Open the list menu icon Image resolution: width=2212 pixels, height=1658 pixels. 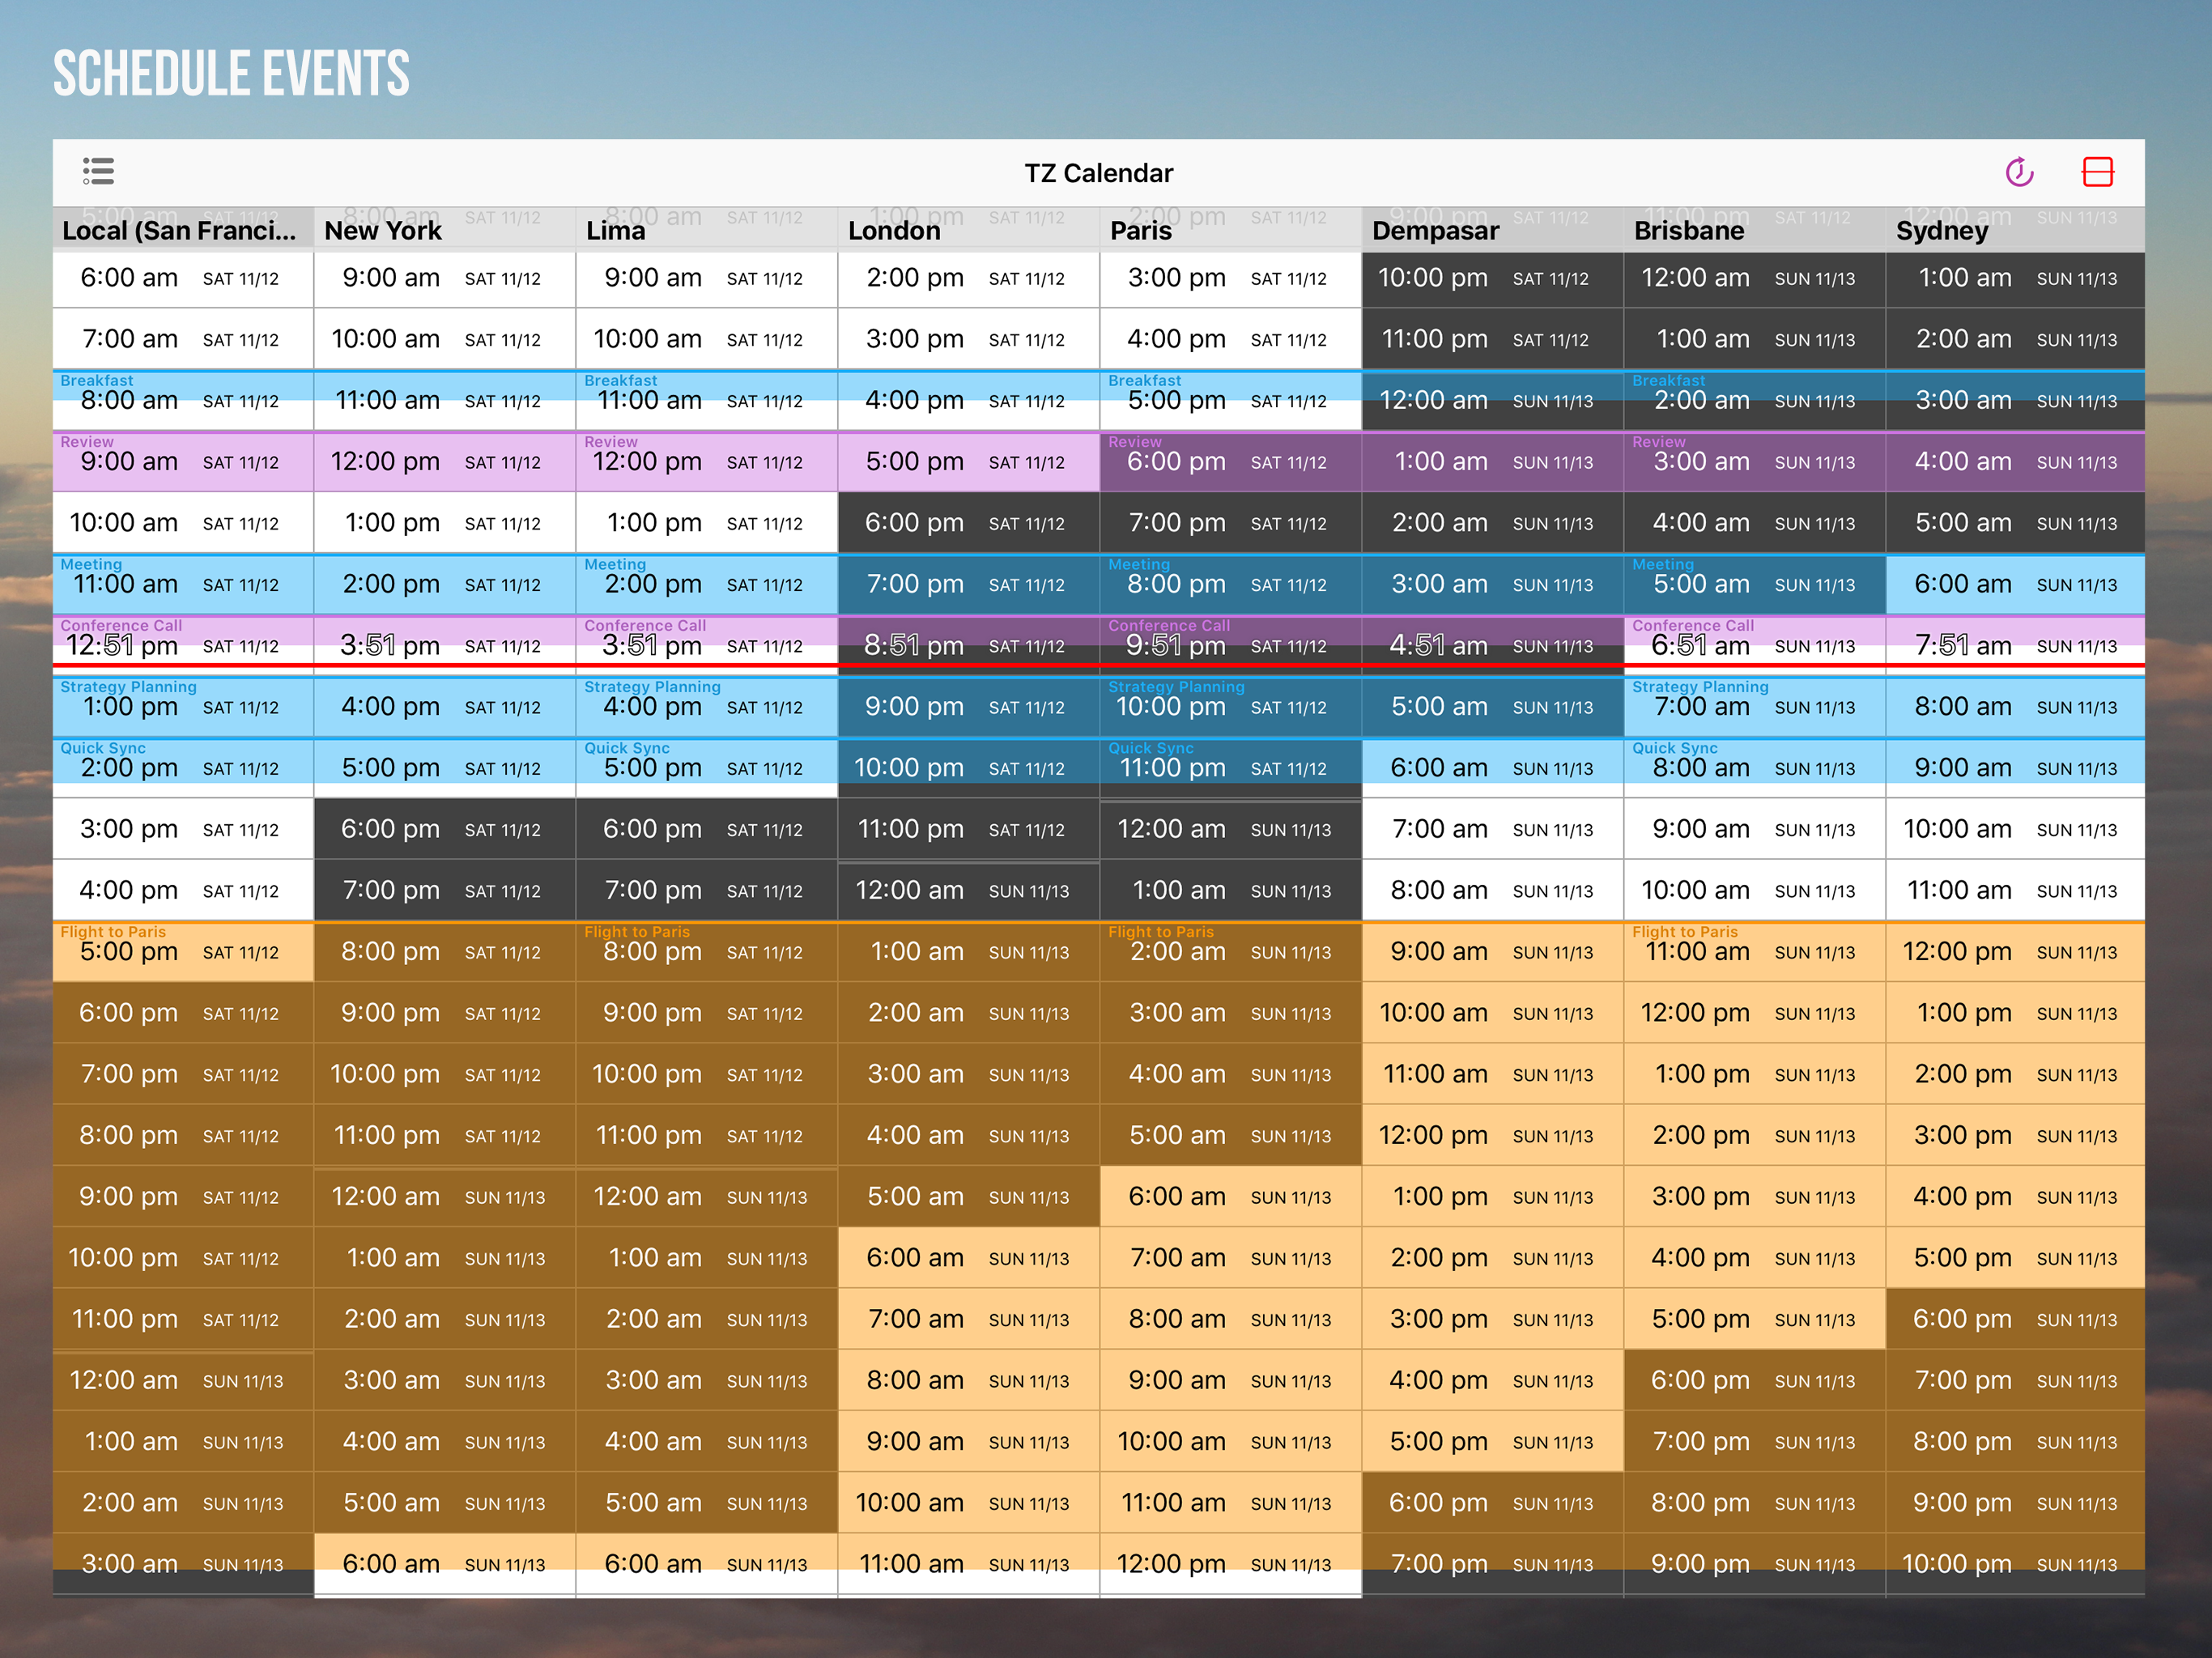tap(98, 171)
